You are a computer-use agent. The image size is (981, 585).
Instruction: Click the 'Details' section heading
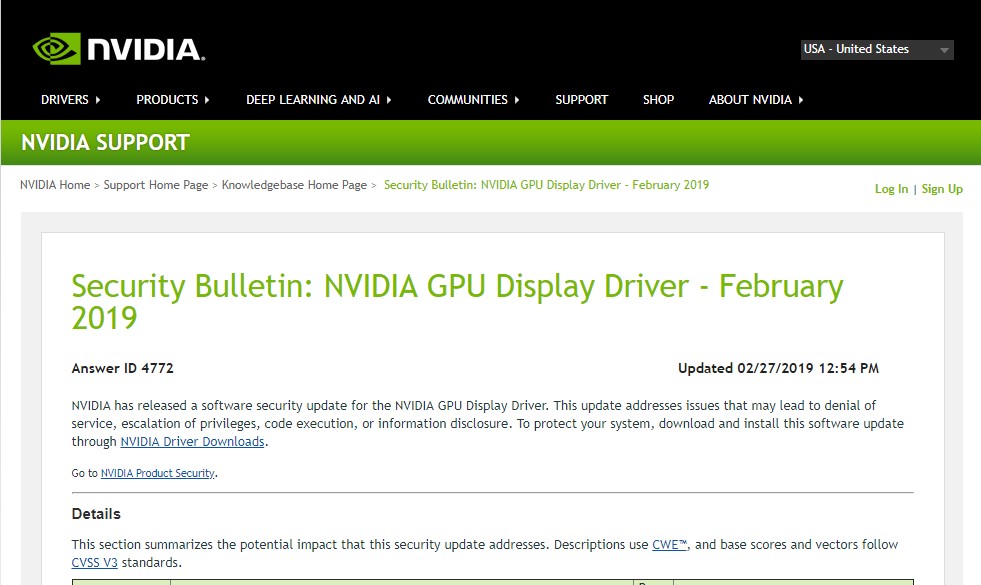pyautogui.click(x=96, y=514)
